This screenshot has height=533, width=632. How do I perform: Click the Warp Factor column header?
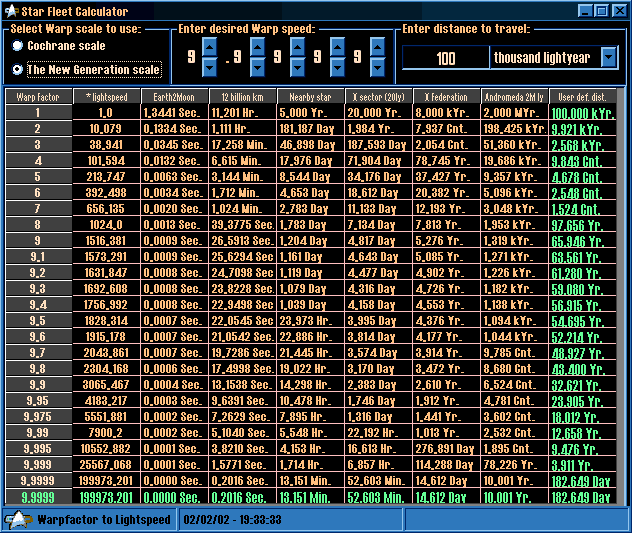37,97
